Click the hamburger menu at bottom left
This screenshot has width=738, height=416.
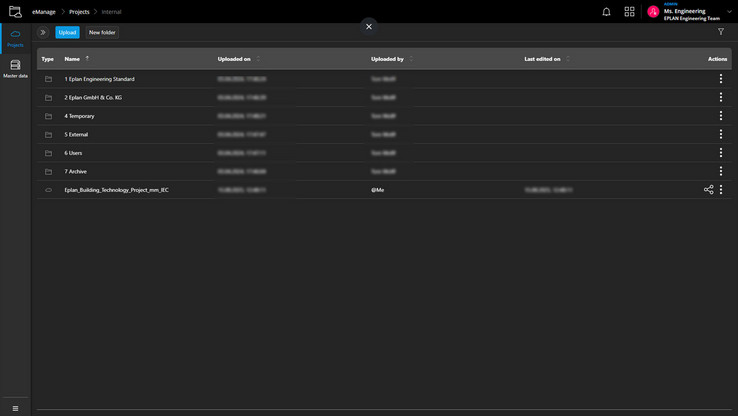coord(15,408)
